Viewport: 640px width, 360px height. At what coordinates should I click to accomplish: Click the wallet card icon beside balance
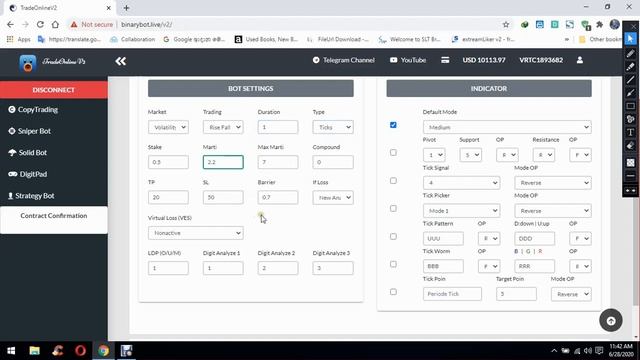pyautogui.click(x=445, y=60)
